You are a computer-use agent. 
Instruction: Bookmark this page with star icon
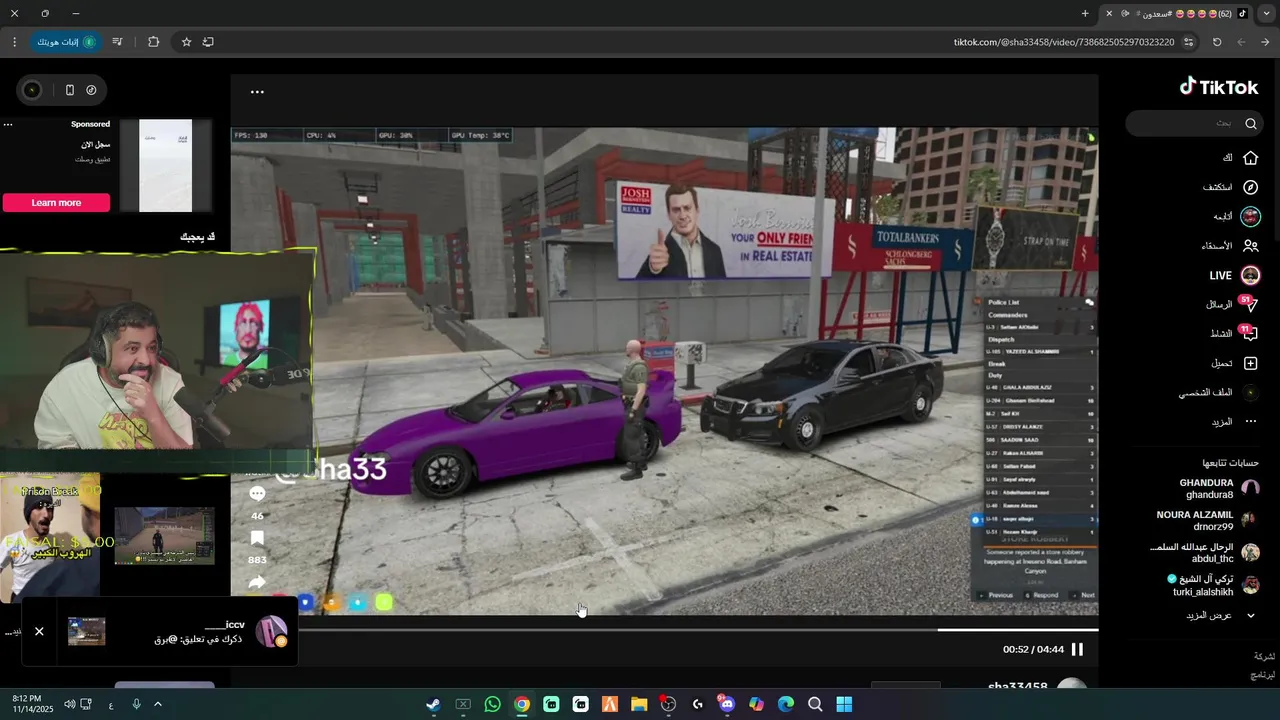(x=186, y=42)
